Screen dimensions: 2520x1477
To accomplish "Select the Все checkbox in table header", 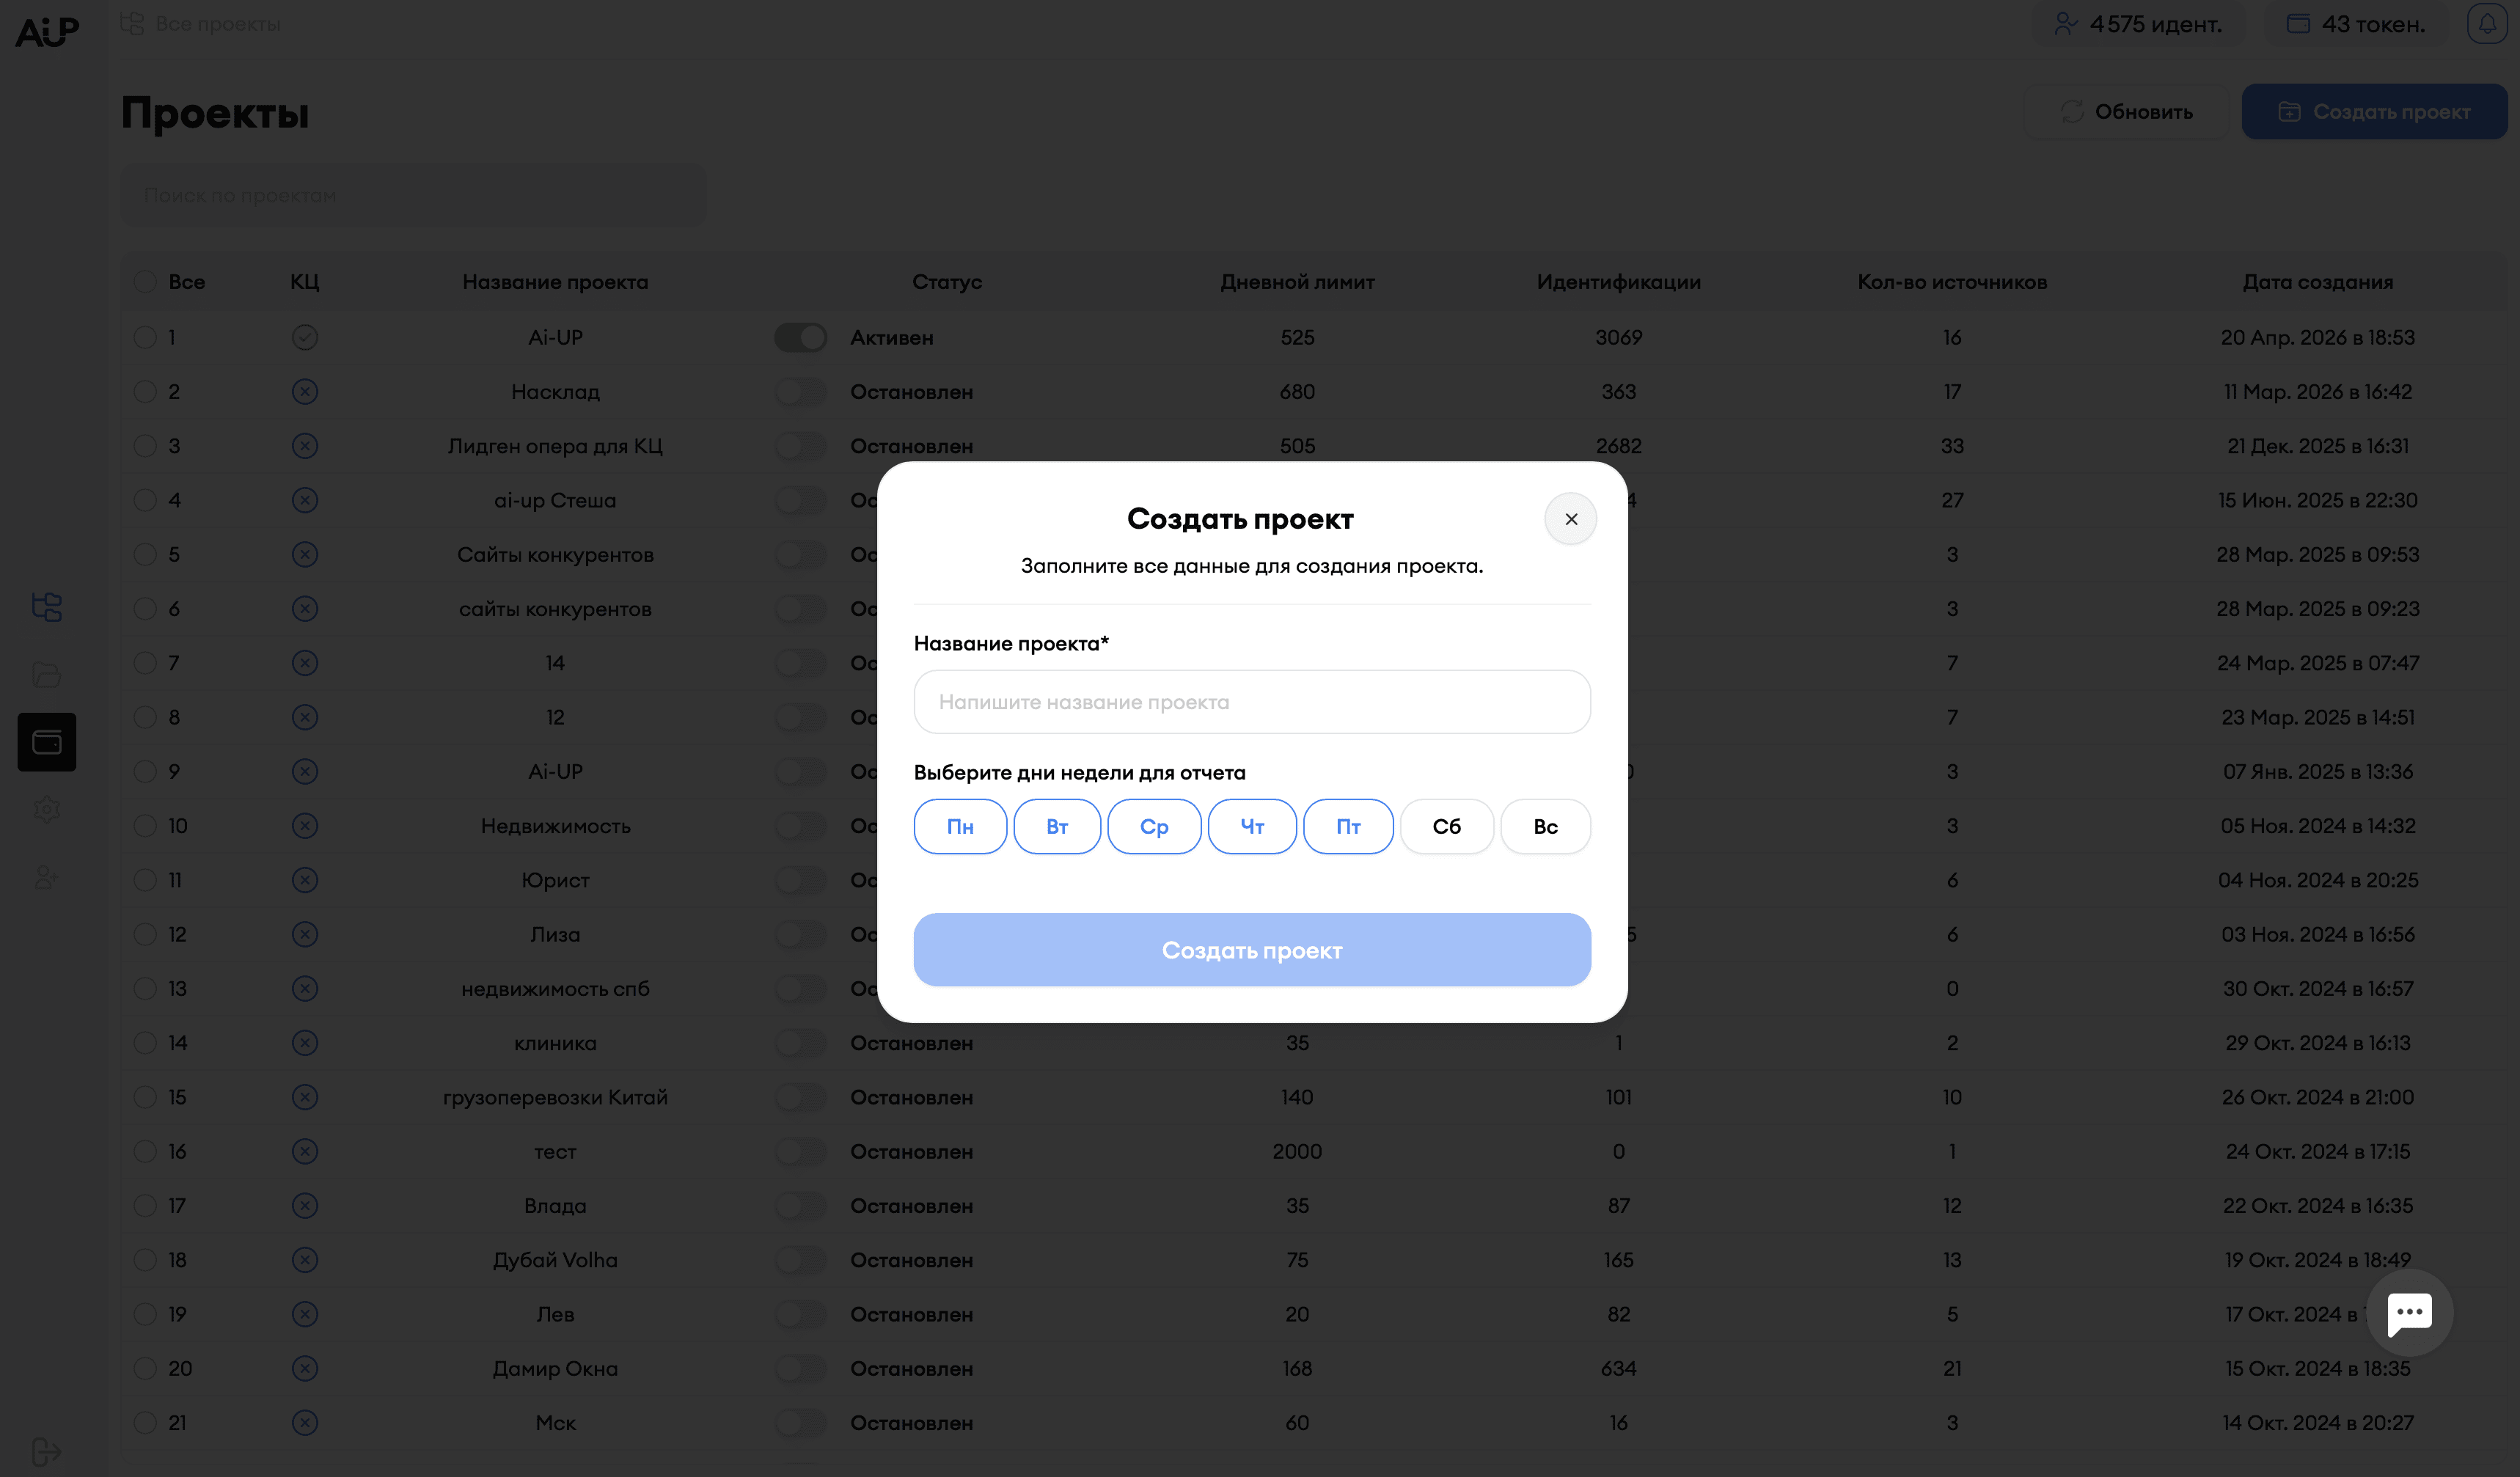I will click(x=146, y=282).
